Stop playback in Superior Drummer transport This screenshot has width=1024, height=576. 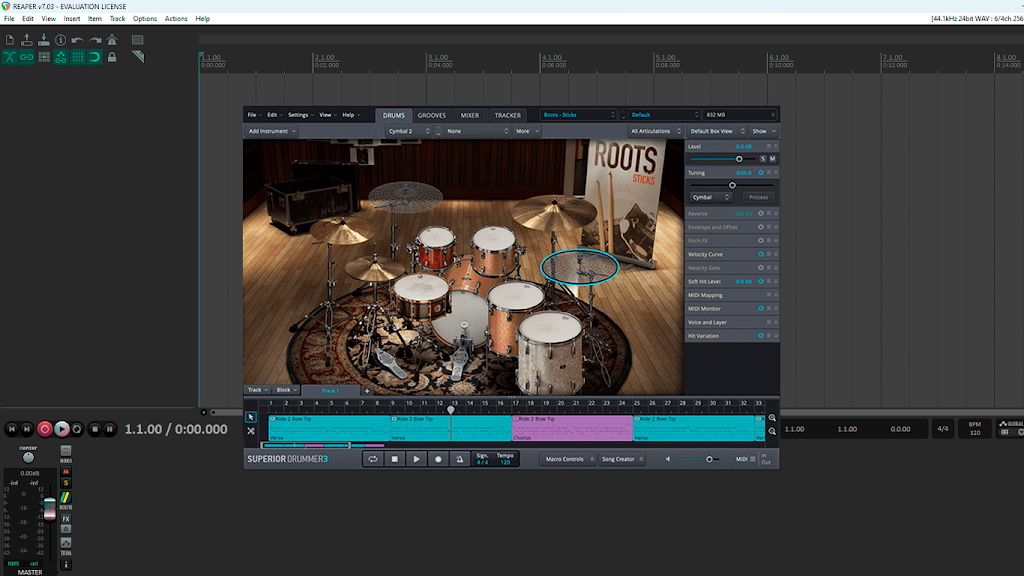pos(394,459)
